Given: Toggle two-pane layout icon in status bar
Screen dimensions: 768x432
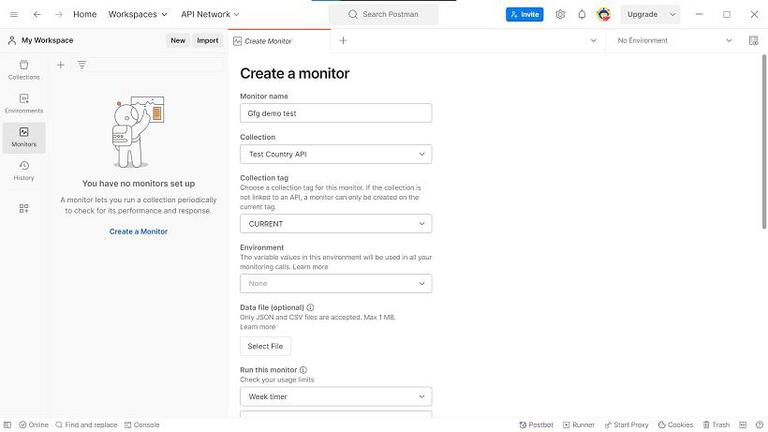Looking at the screenshot, I should pos(743,425).
